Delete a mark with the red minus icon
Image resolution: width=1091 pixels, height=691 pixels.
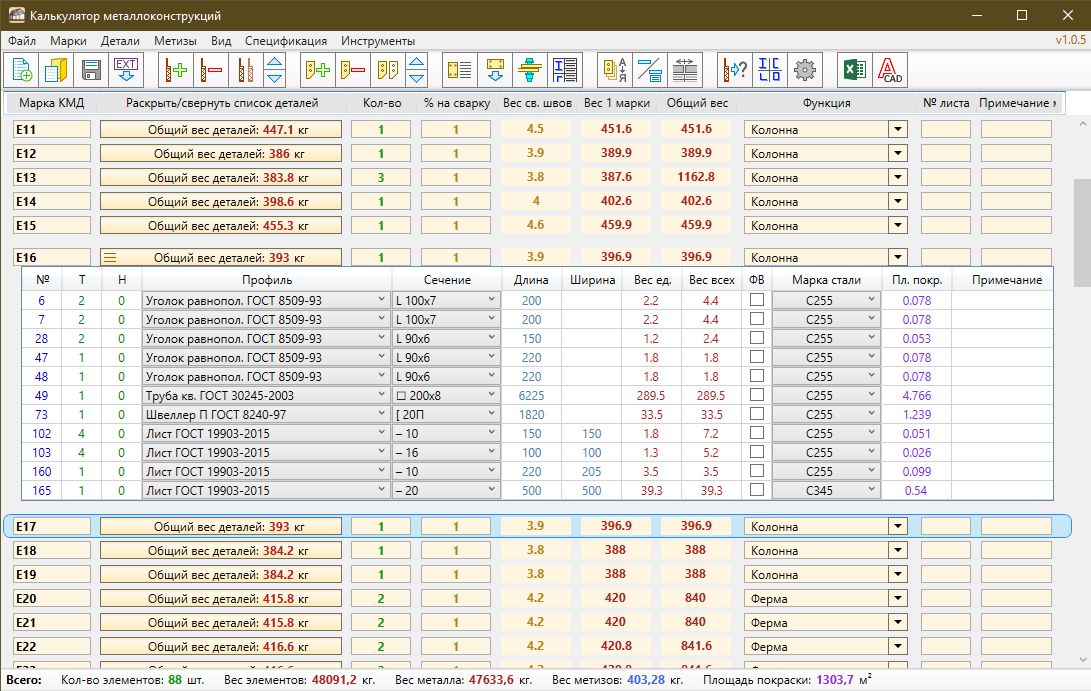click(x=211, y=70)
